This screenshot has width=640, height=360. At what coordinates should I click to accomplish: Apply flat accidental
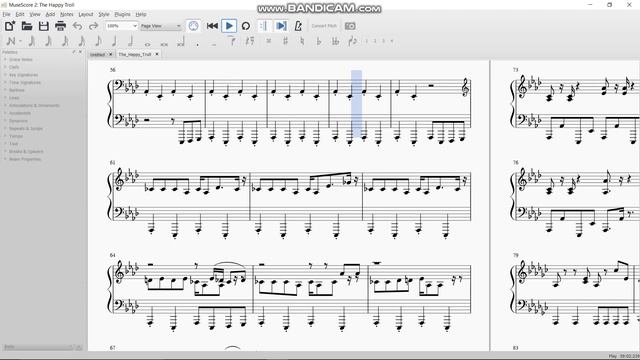click(x=319, y=41)
